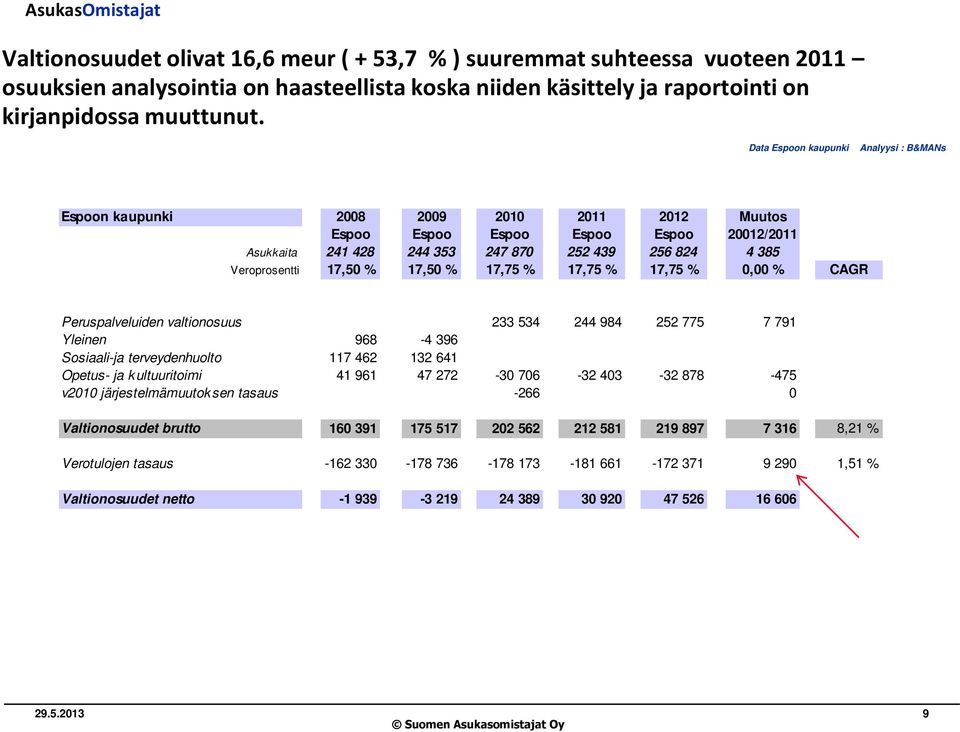
Task: Click gross value 202 562
Action: click(x=509, y=428)
